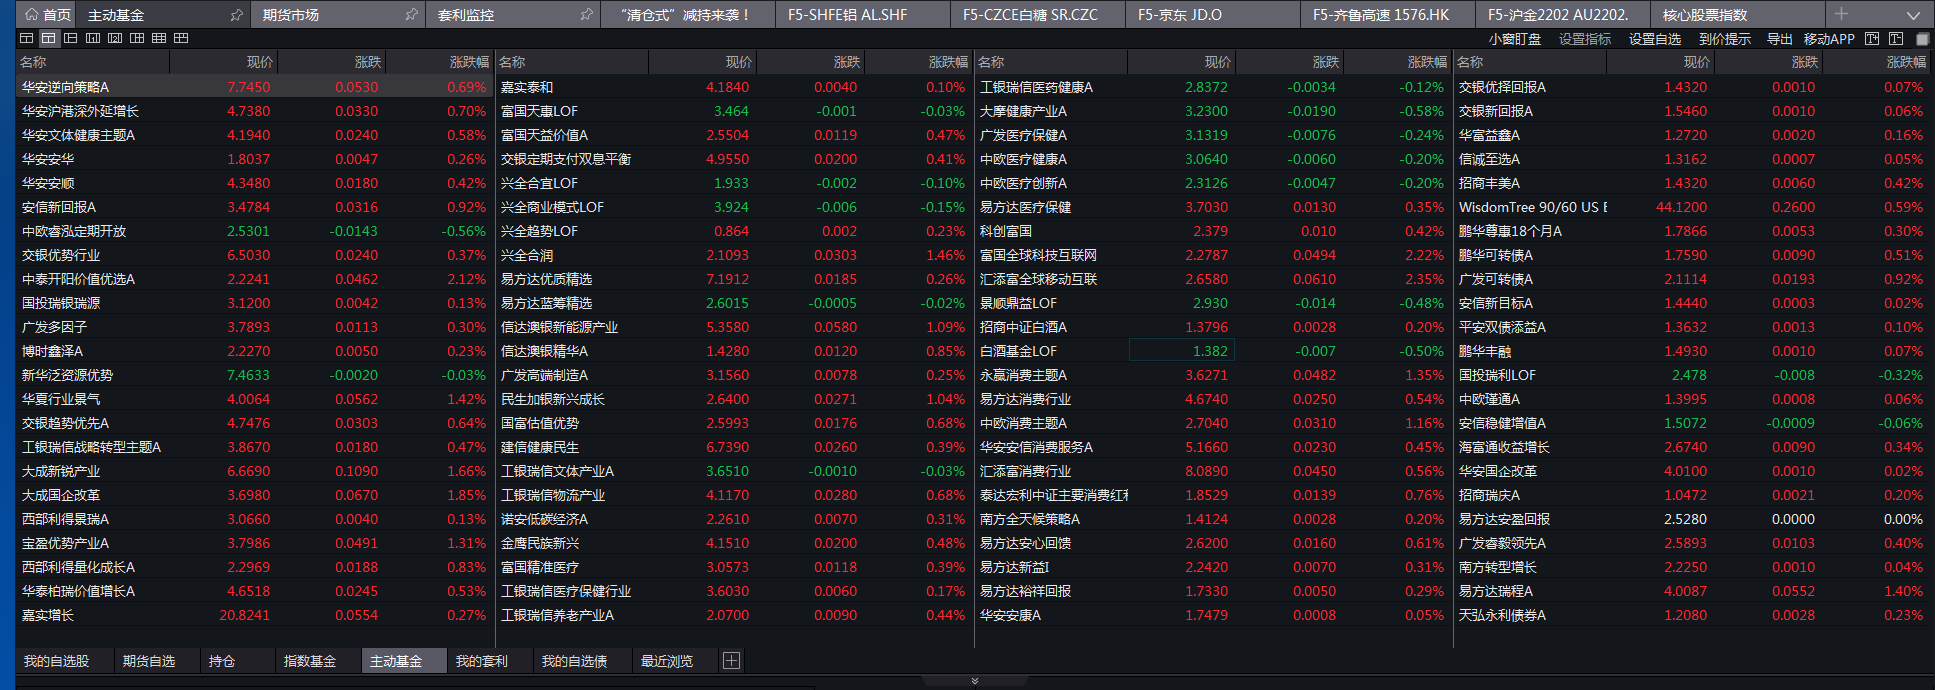This screenshot has width=1935, height=690.
Task: Select 汇添富消费行业 row
Action: (x=1212, y=471)
